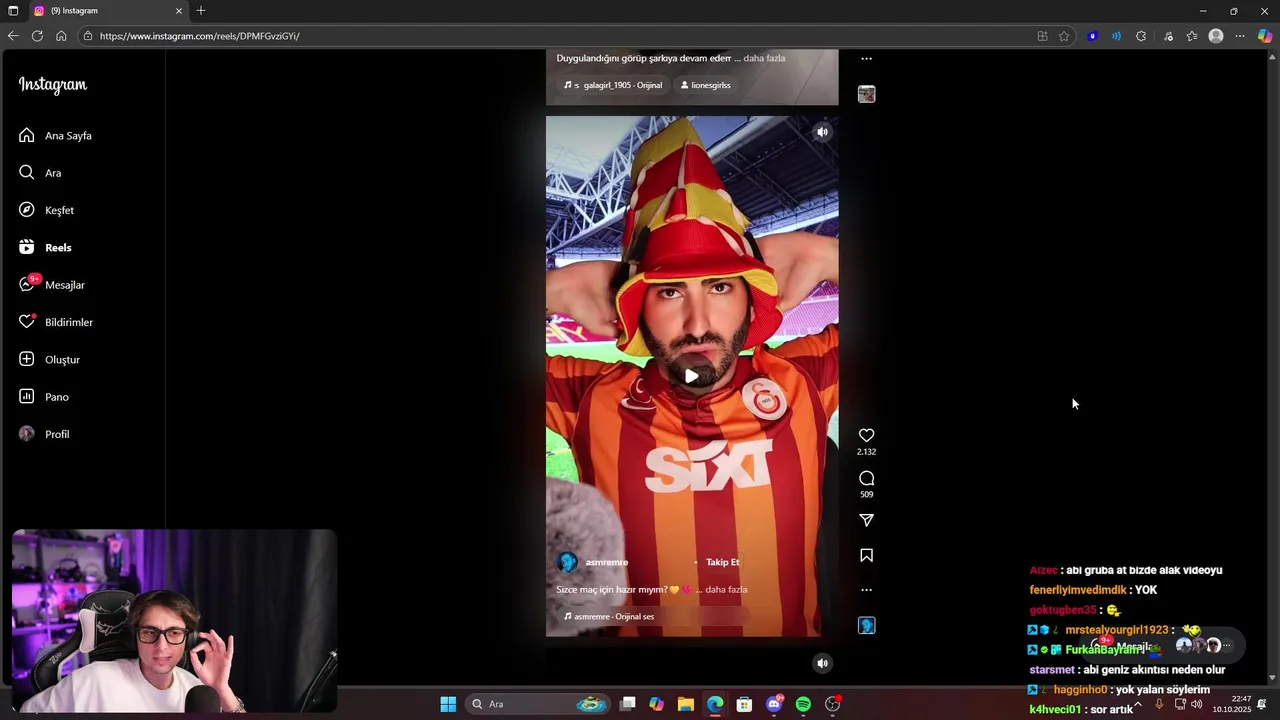Viewport: 1280px width, 720px height.
Task: Open Ana Sayfa in the Instagram sidebar
Action: pos(55,135)
